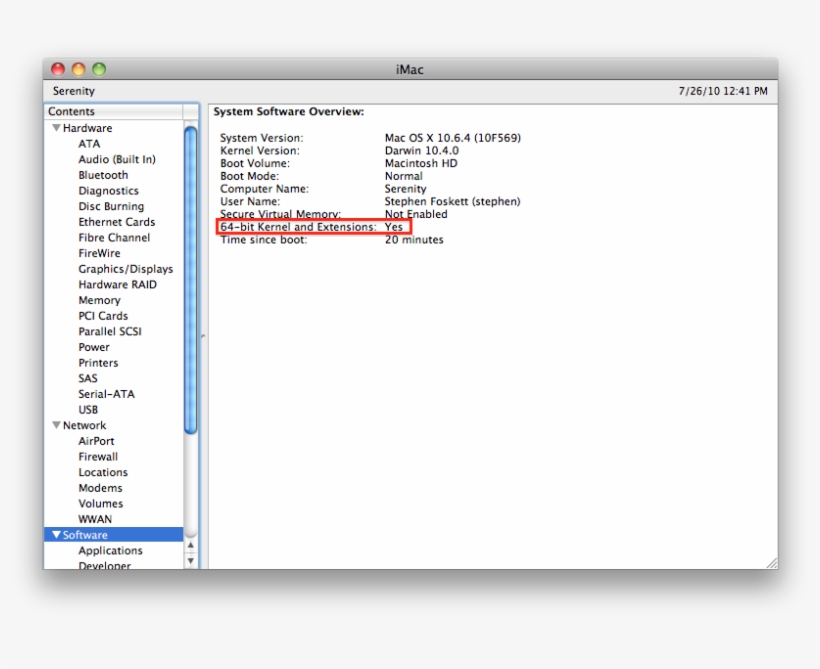Open Volumes under Network
This screenshot has height=669, width=820.
tap(100, 504)
